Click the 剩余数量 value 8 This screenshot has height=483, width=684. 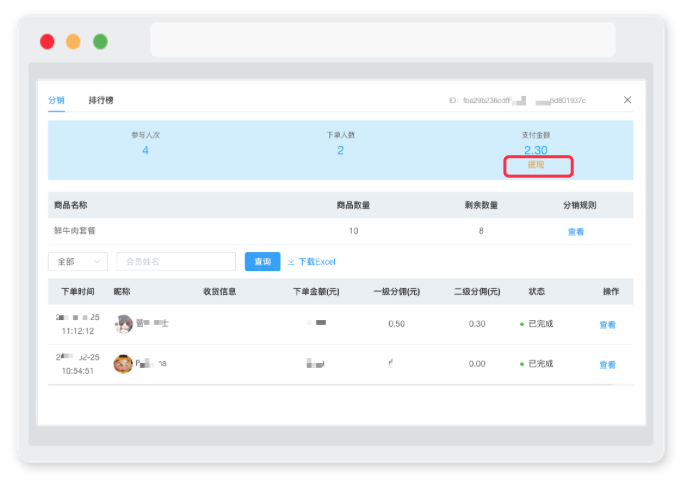[x=481, y=231]
